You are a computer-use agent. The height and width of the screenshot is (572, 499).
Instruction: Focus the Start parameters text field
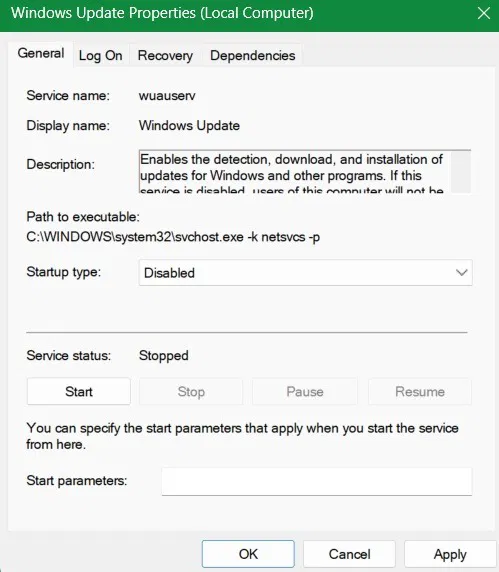[x=317, y=482]
